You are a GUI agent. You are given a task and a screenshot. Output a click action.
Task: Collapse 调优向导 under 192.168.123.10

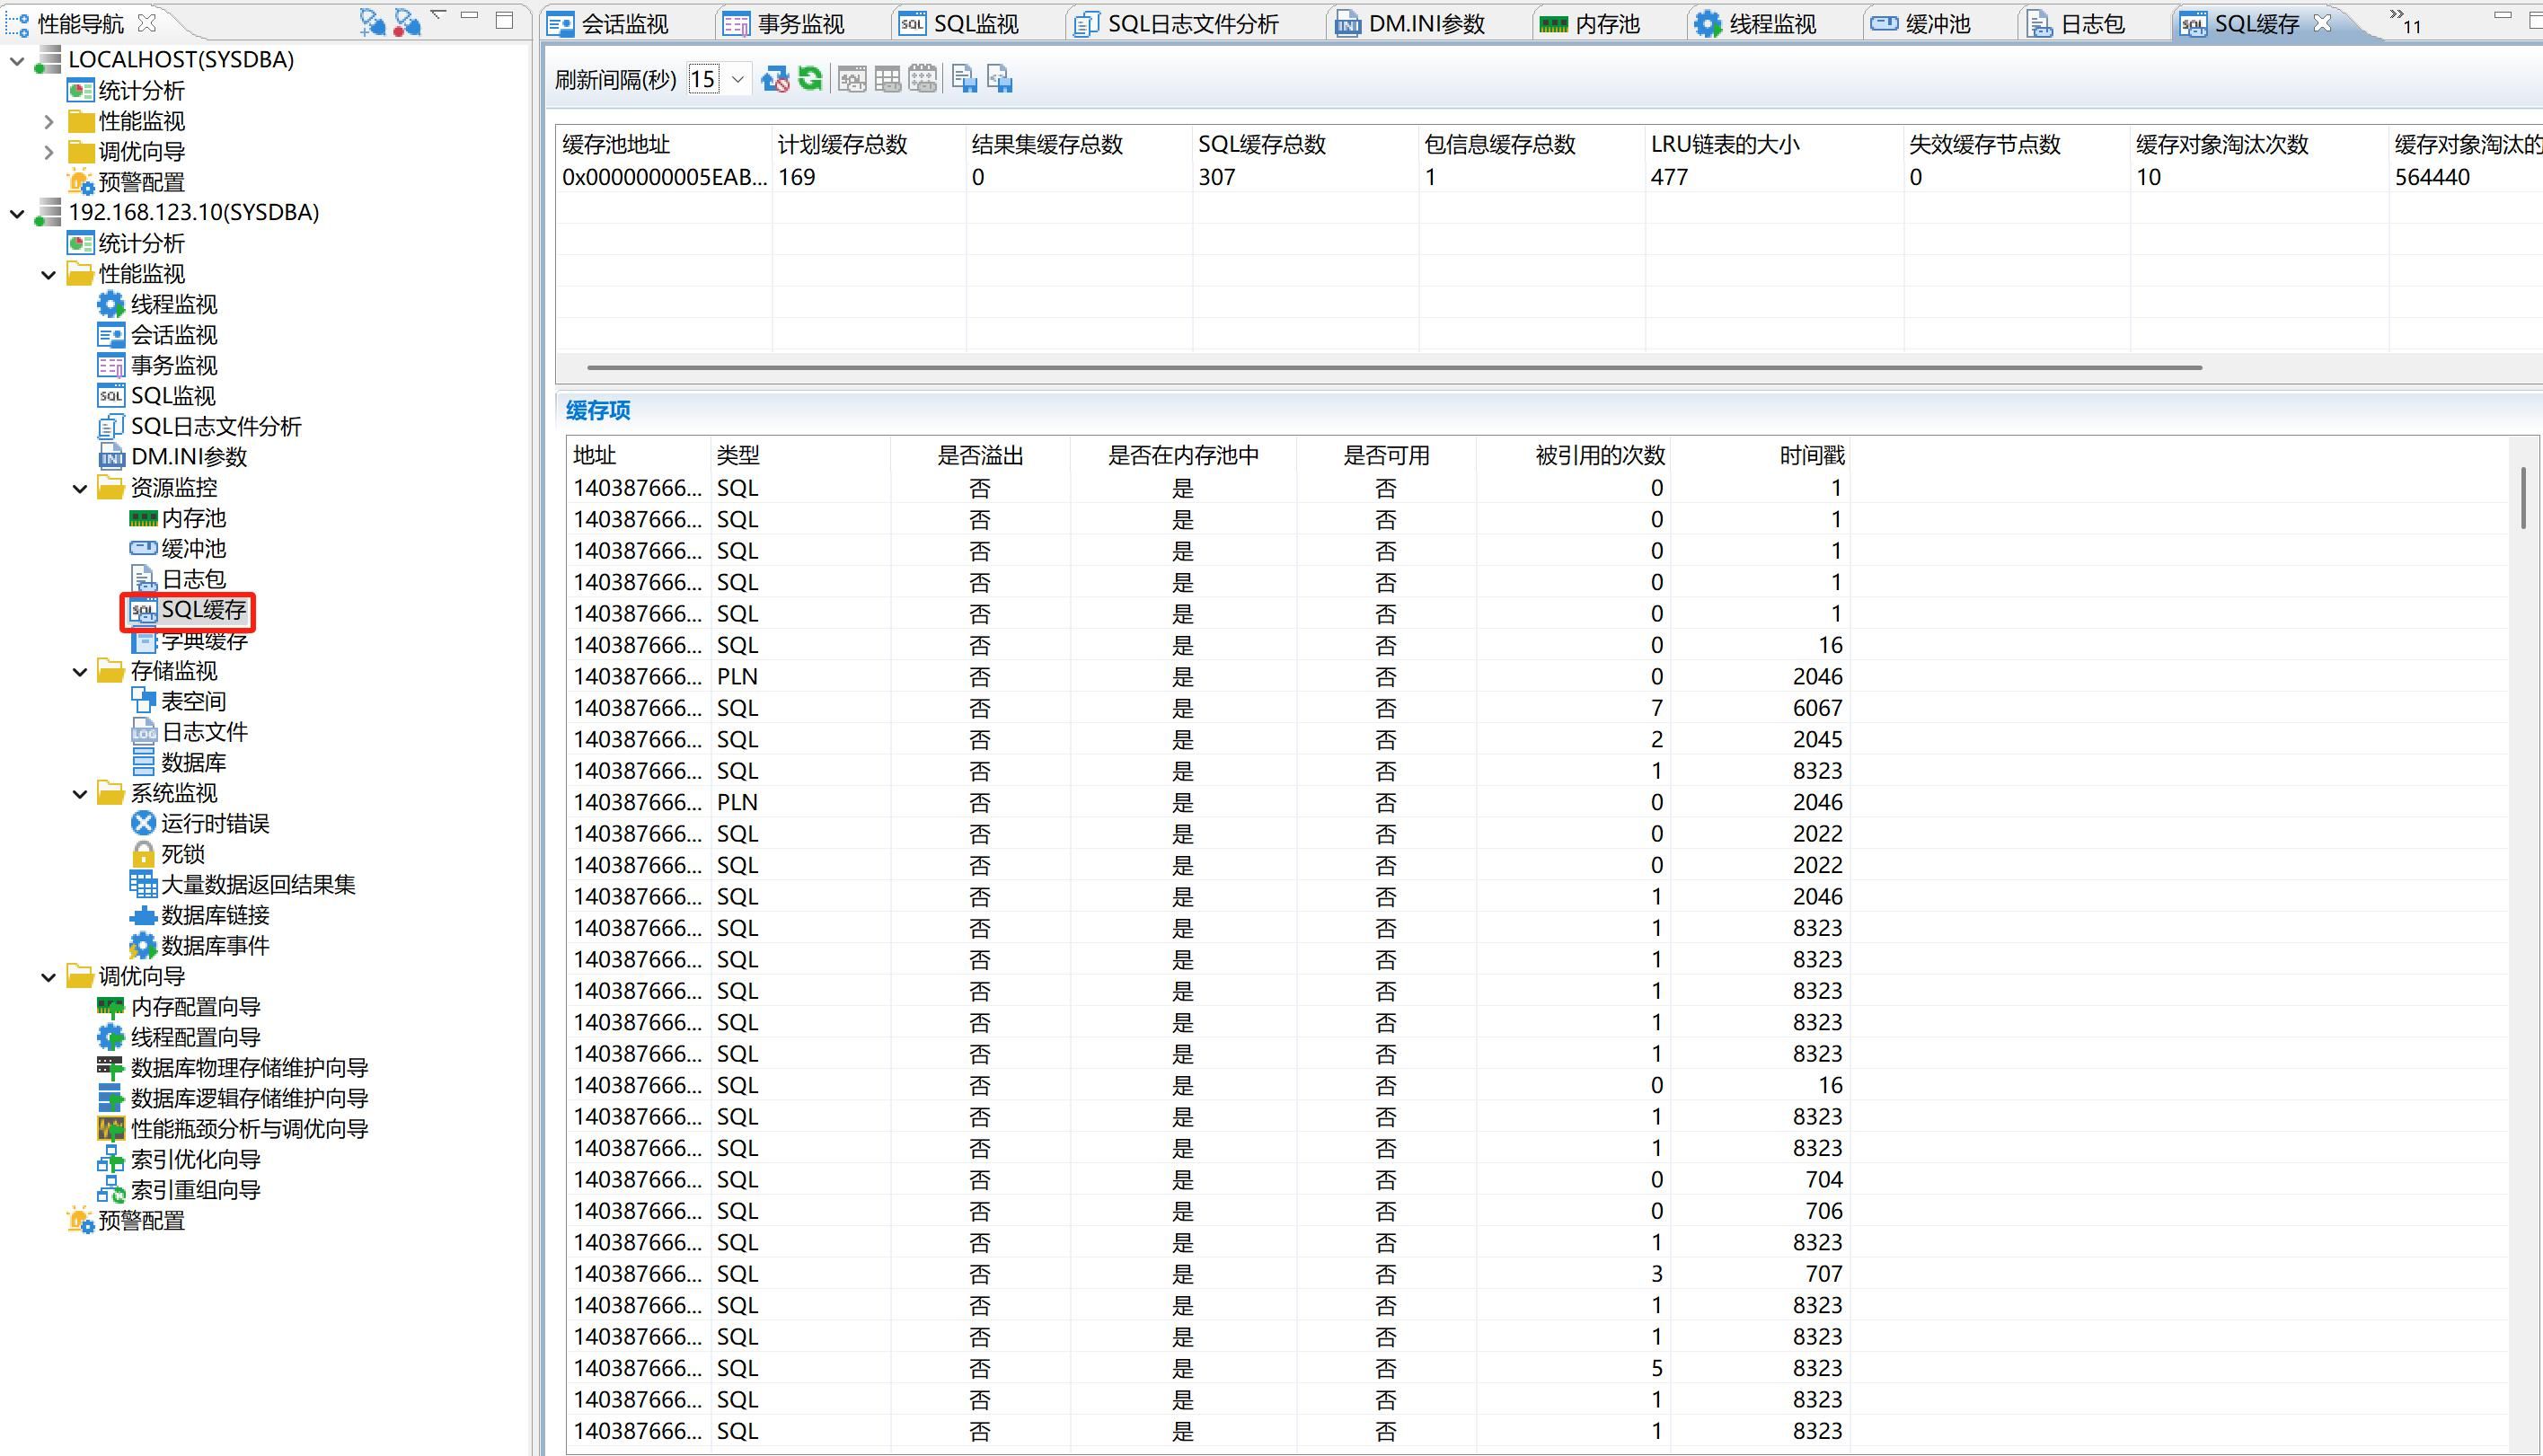(x=49, y=977)
